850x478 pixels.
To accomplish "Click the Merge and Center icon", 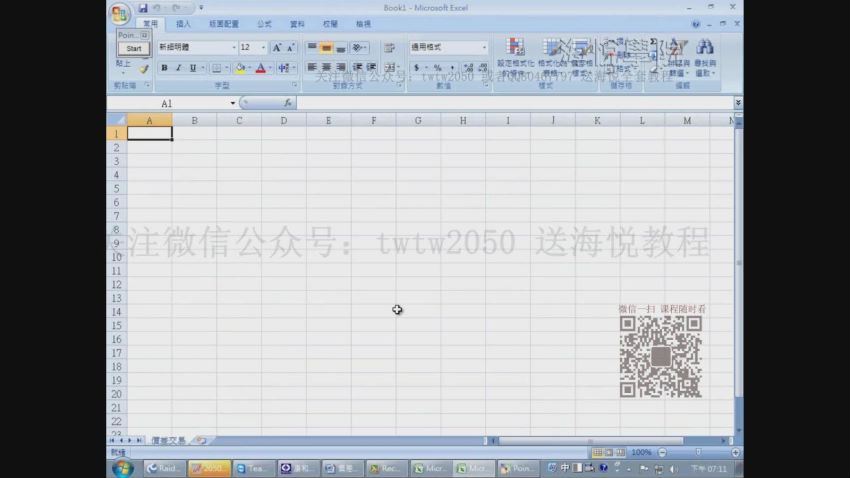I will pyautogui.click(x=389, y=68).
